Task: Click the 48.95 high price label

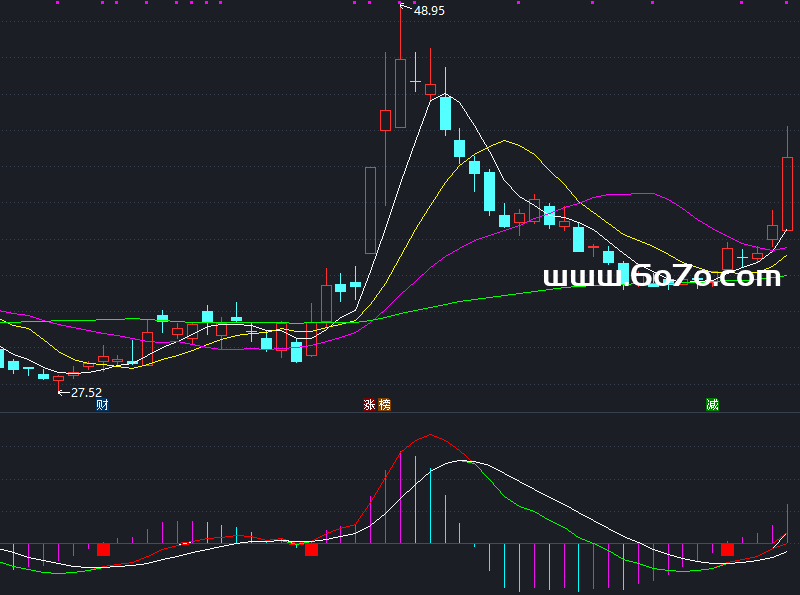Action: tap(429, 10)
